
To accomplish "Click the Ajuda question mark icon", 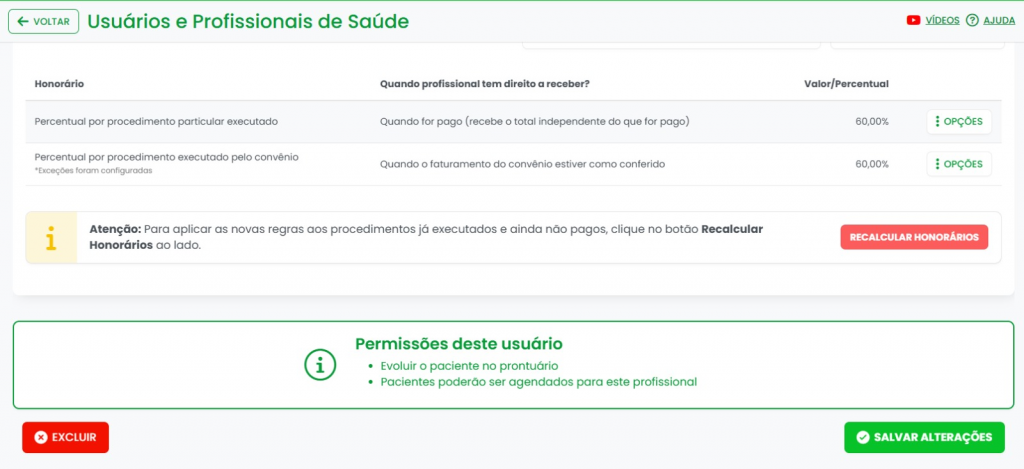I will pos(972,20).
